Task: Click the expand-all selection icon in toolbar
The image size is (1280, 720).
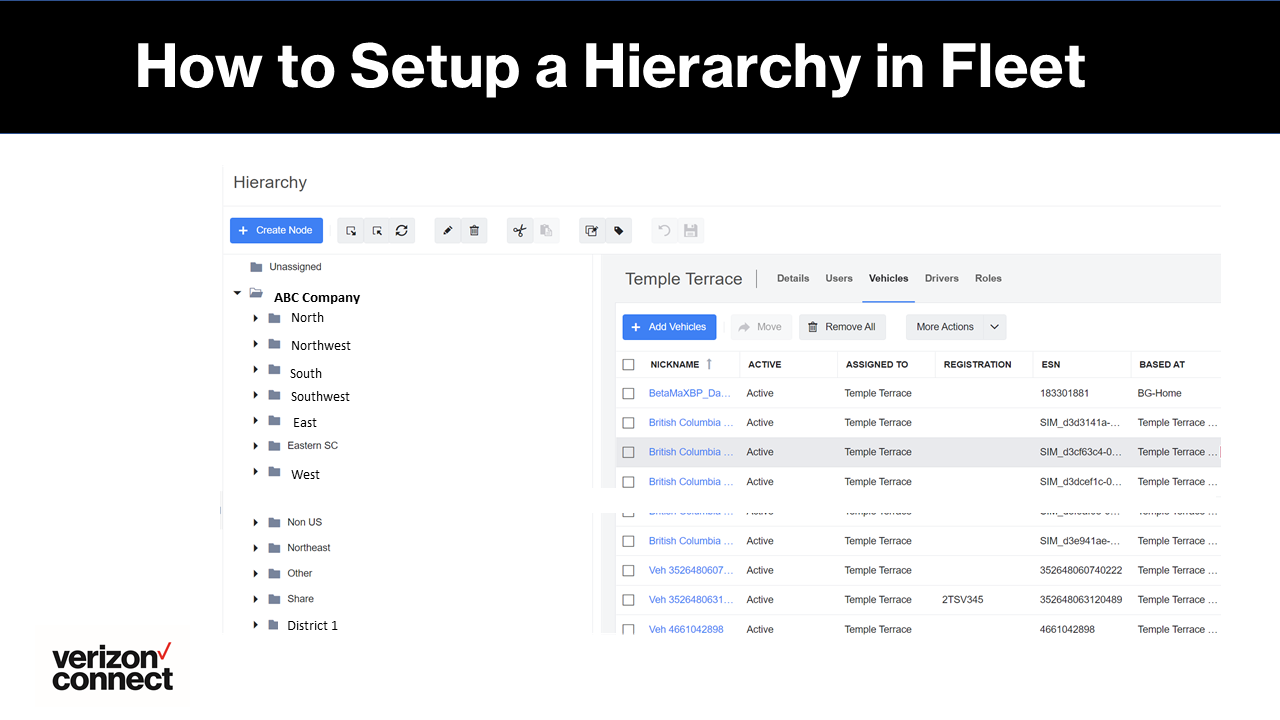Action: 350,230
